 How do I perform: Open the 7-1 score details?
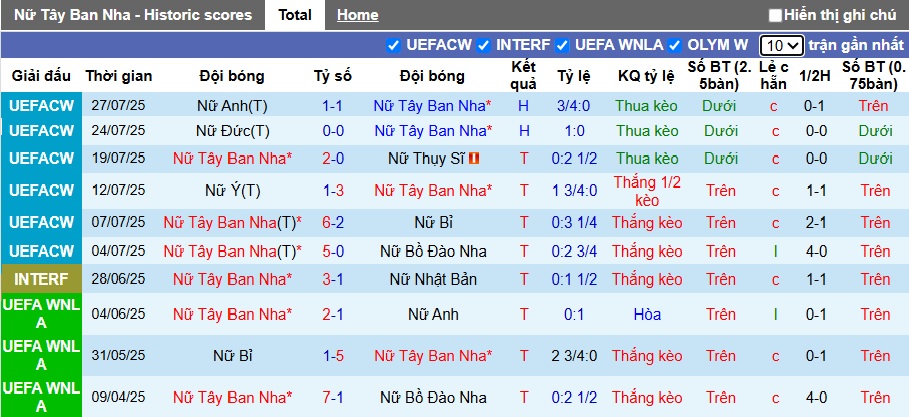tap(333, 396)
